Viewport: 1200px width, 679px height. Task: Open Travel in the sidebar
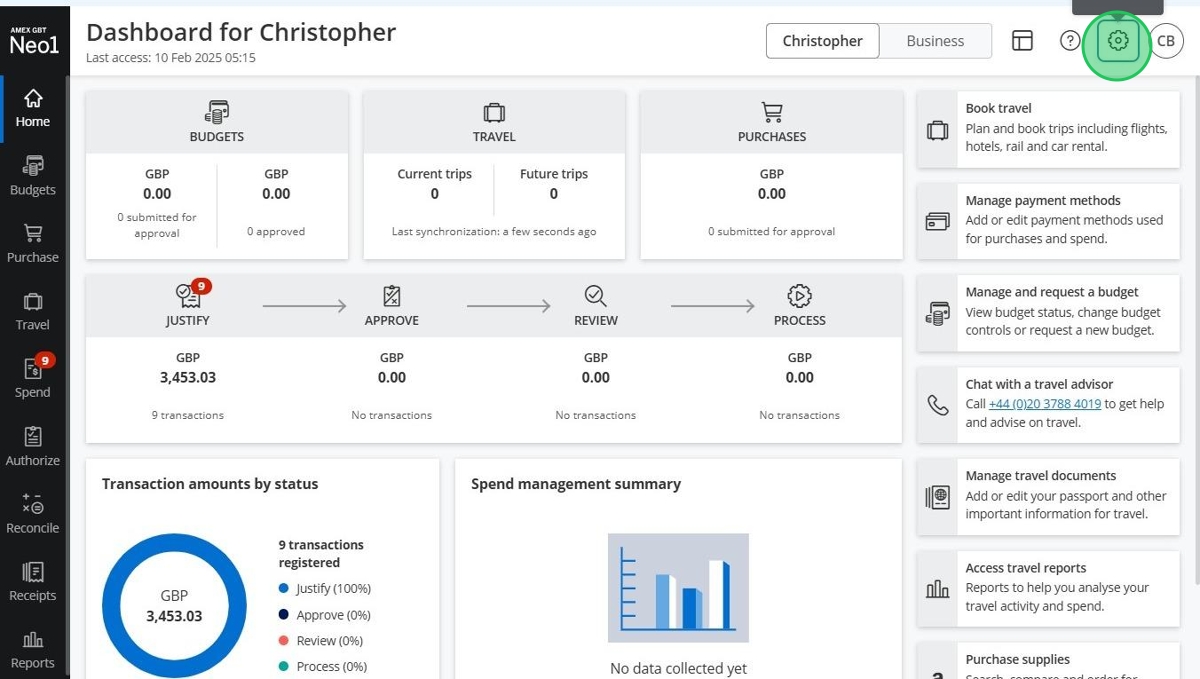tap(33, 311)
